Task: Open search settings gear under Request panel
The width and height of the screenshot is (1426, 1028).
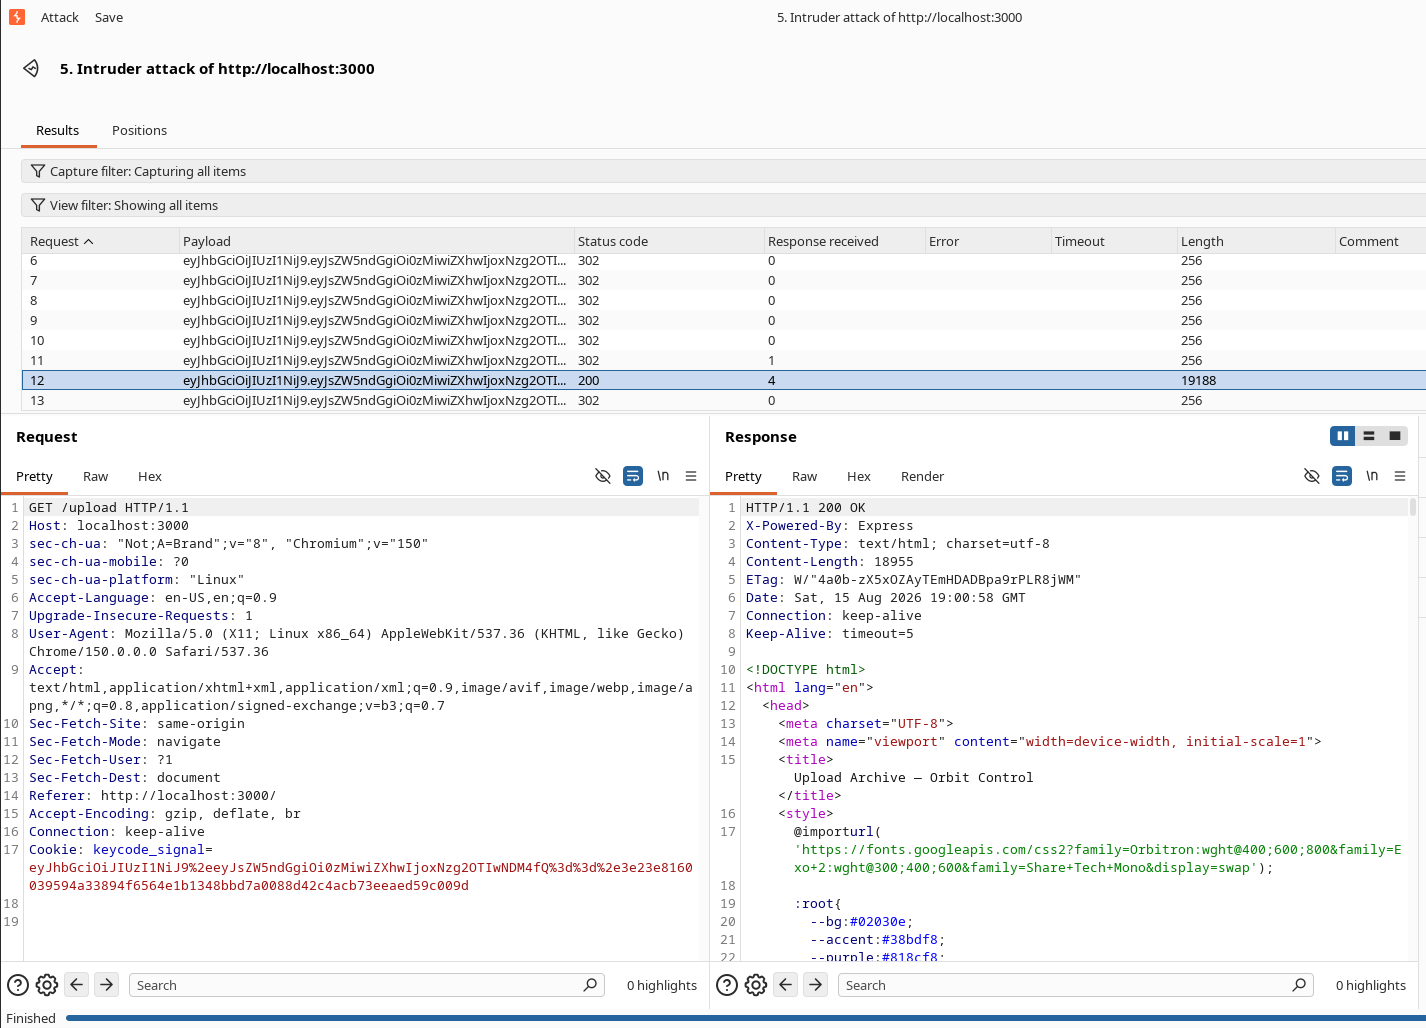Action: (47, 985)
